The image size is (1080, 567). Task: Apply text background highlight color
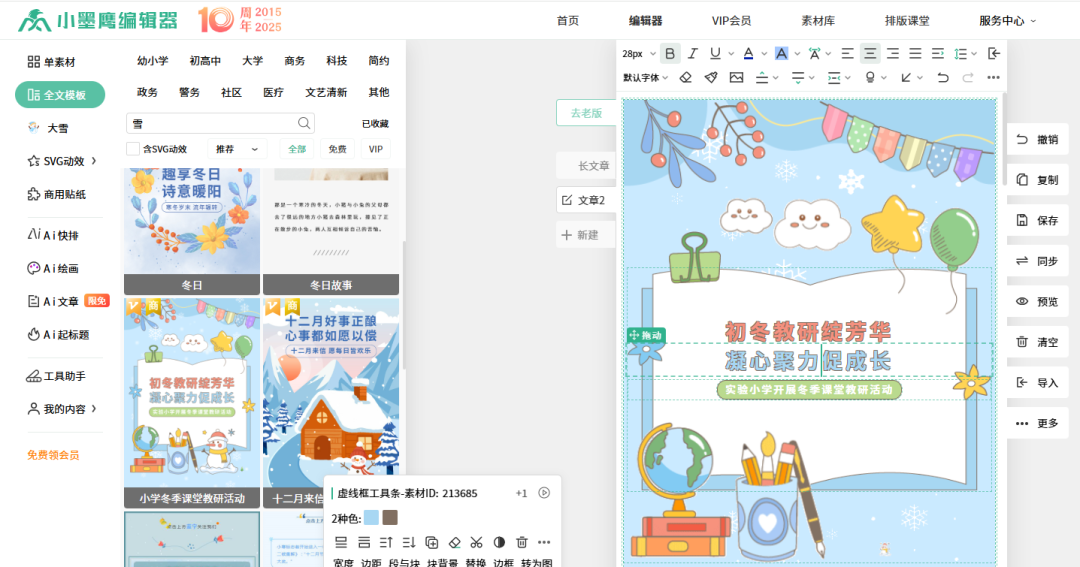[781, 53]
